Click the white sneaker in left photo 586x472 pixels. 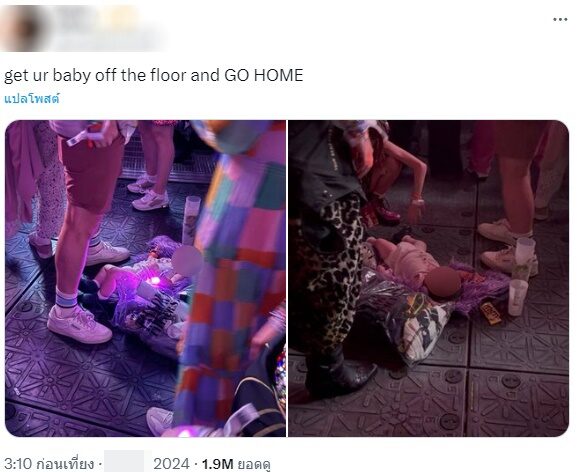[x=79, y=324]
